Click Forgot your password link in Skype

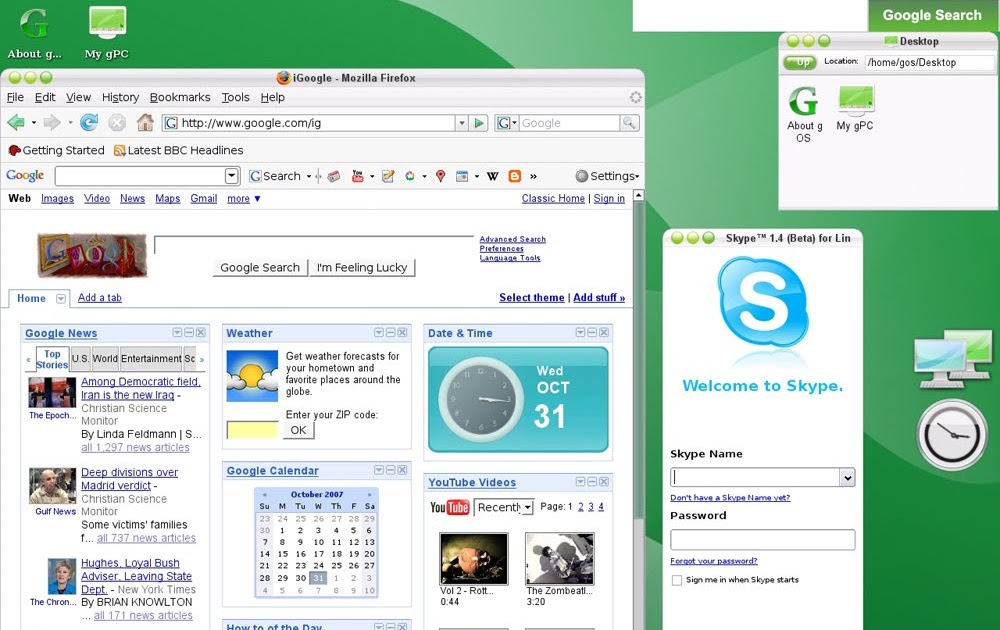coord(714,561)
